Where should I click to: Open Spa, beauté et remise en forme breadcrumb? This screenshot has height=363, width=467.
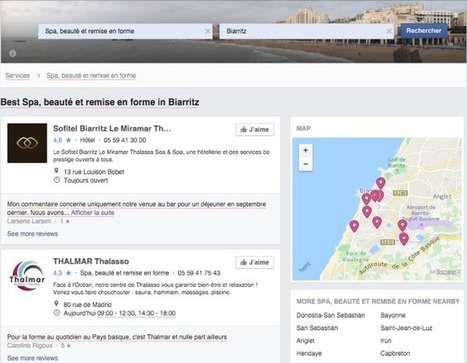tap(91, 76)
